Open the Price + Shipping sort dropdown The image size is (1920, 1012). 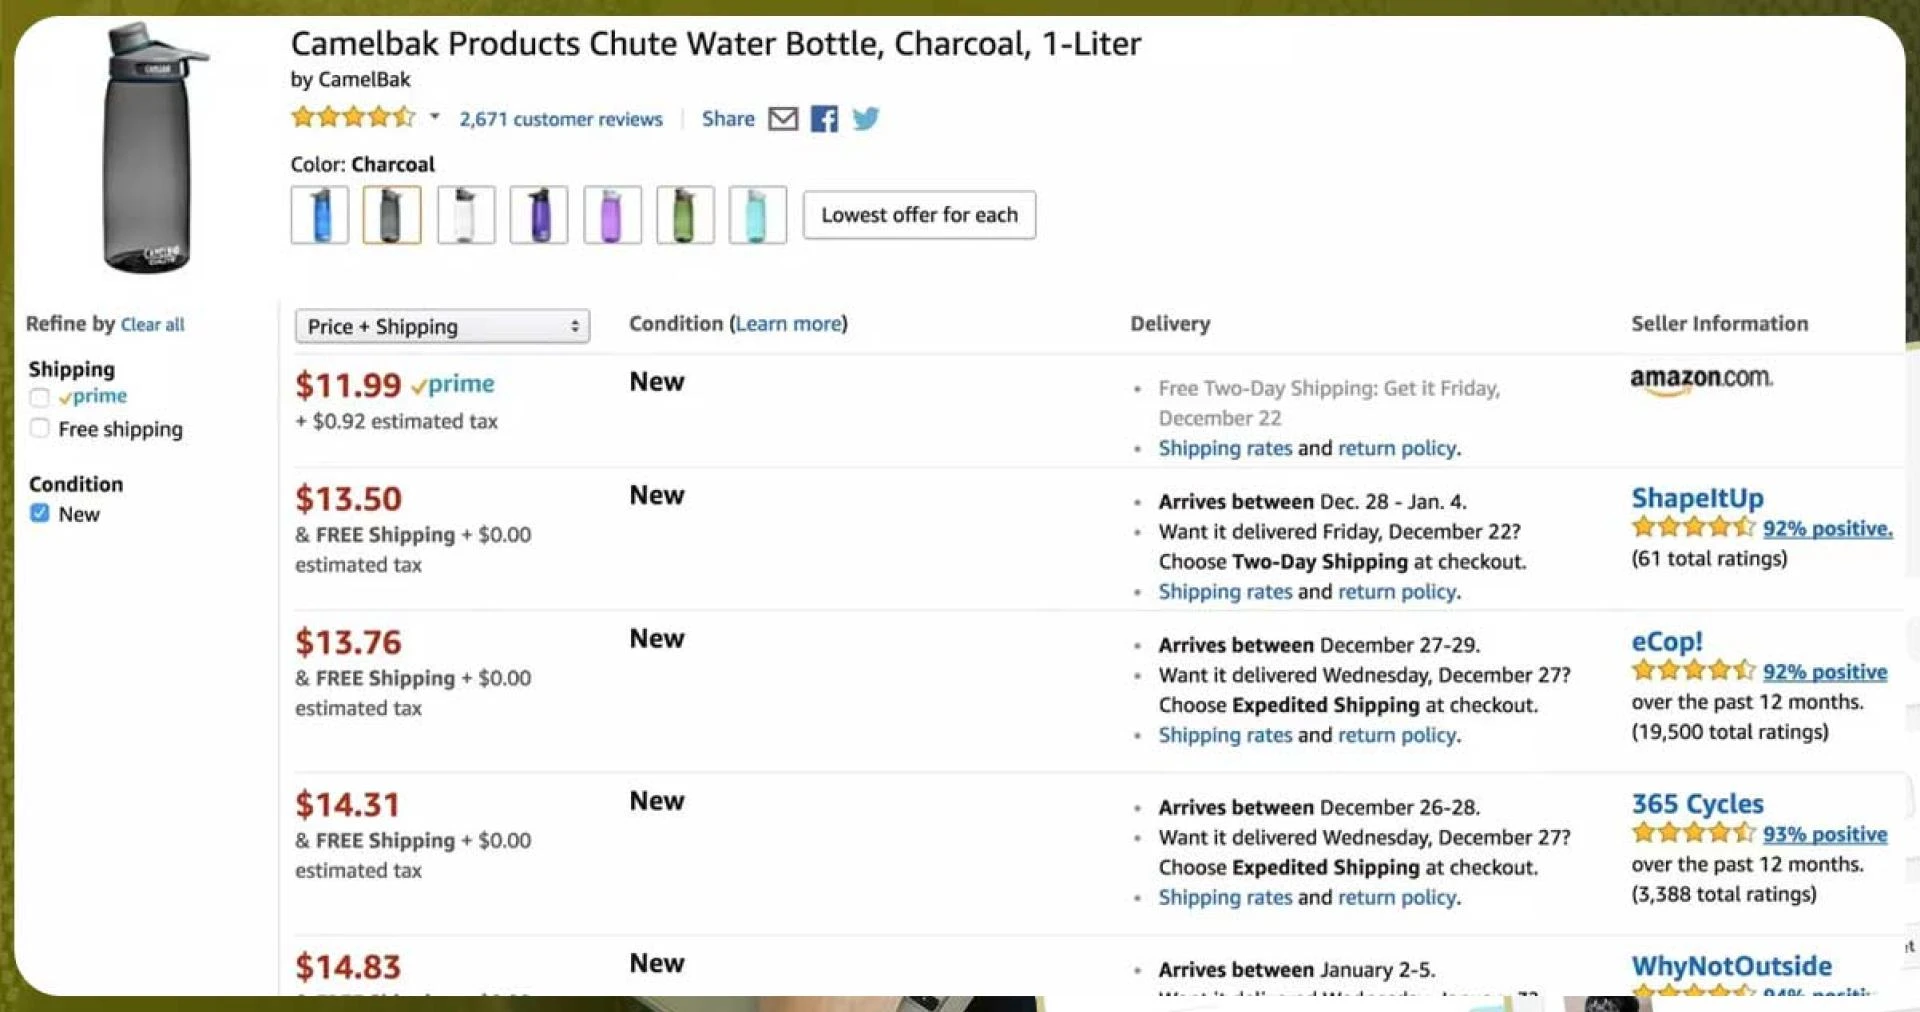click(x=442, y=326)
